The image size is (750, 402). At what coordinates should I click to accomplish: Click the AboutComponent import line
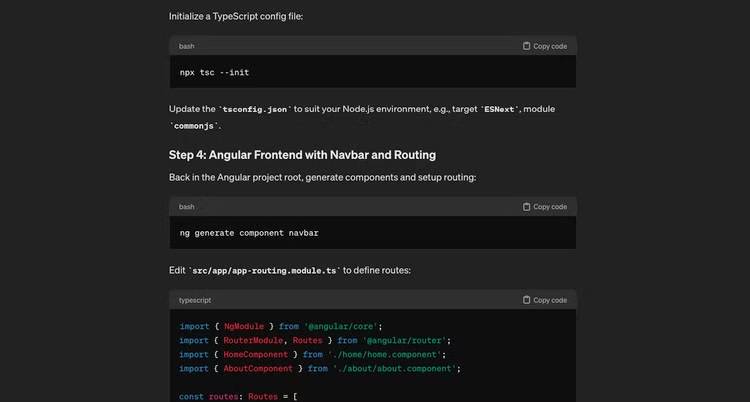pyautogui.click(x=320, y=368)
